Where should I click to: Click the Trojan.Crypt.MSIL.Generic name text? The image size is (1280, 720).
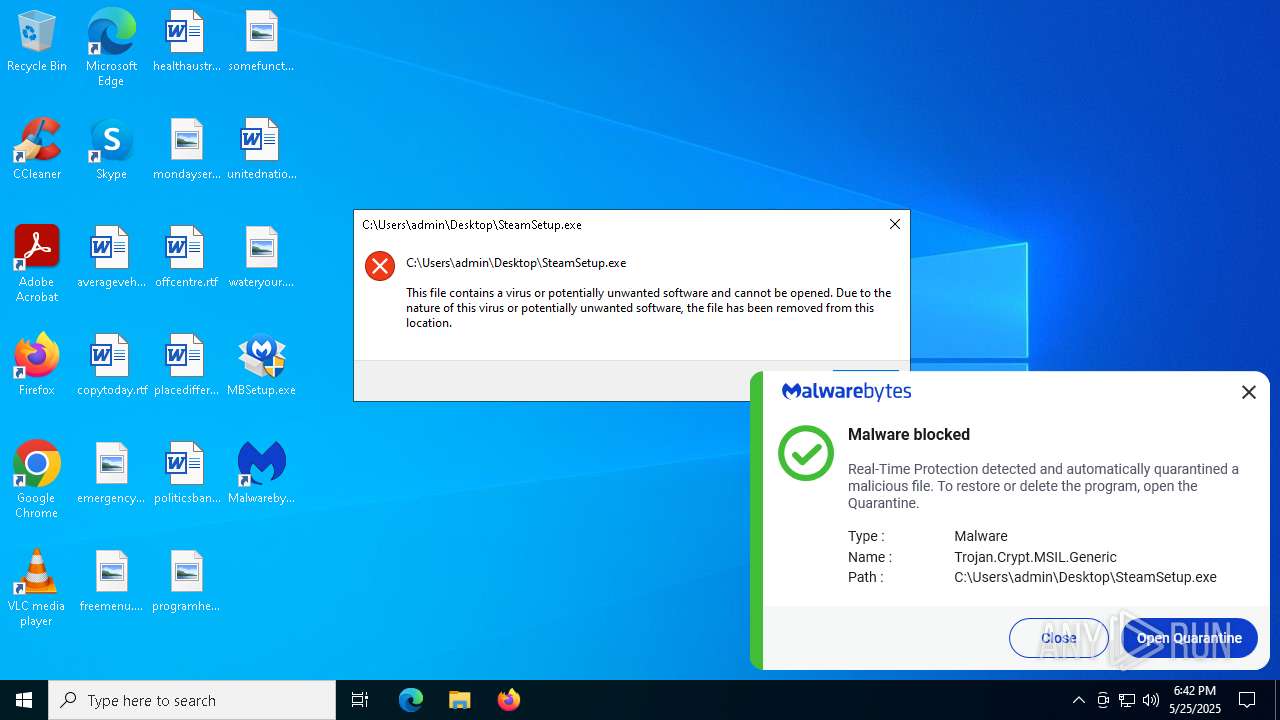pos(1035,557)
